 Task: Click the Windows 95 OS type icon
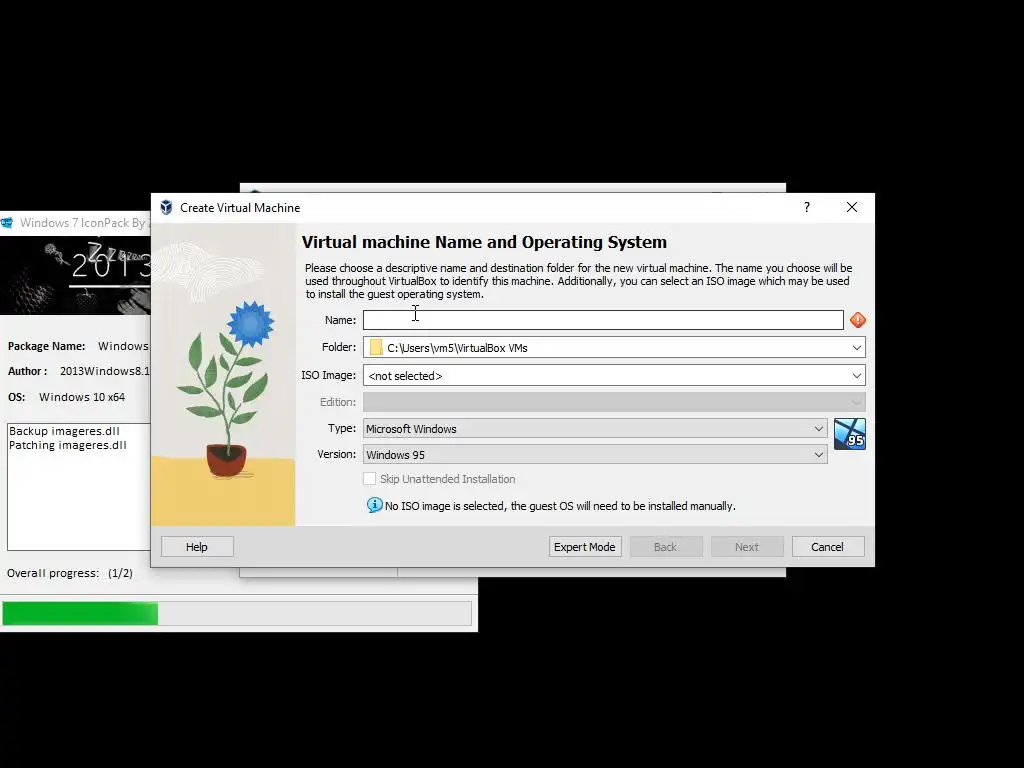pos(850,434)
